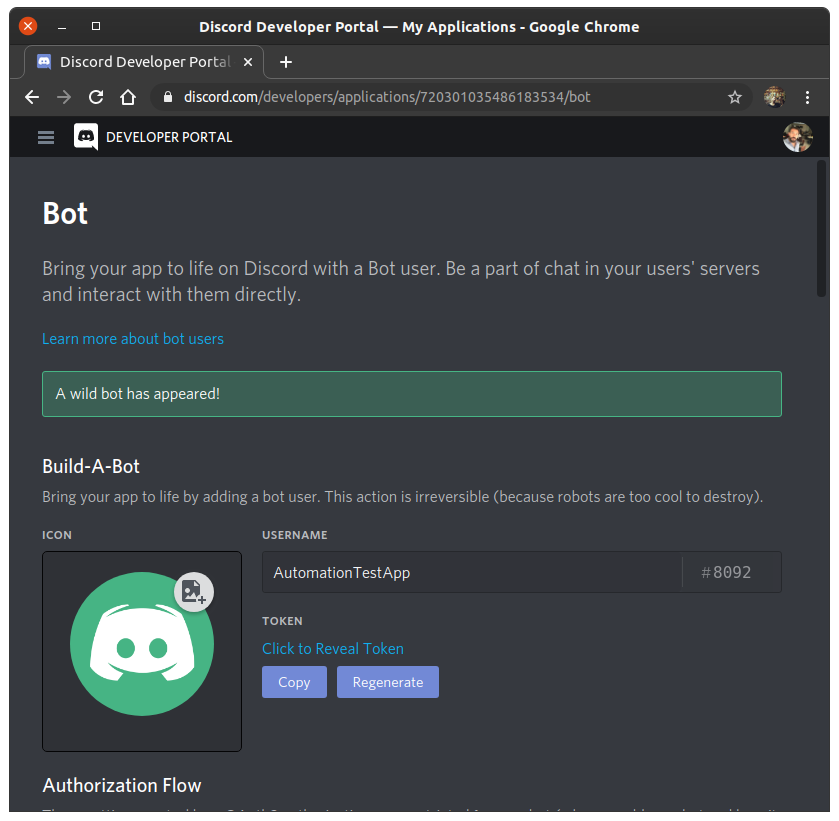This screenshot has height=821, width=839.
Task: Upload a new bot icon image
Action: pyautogui.click(x=194, y=592)
